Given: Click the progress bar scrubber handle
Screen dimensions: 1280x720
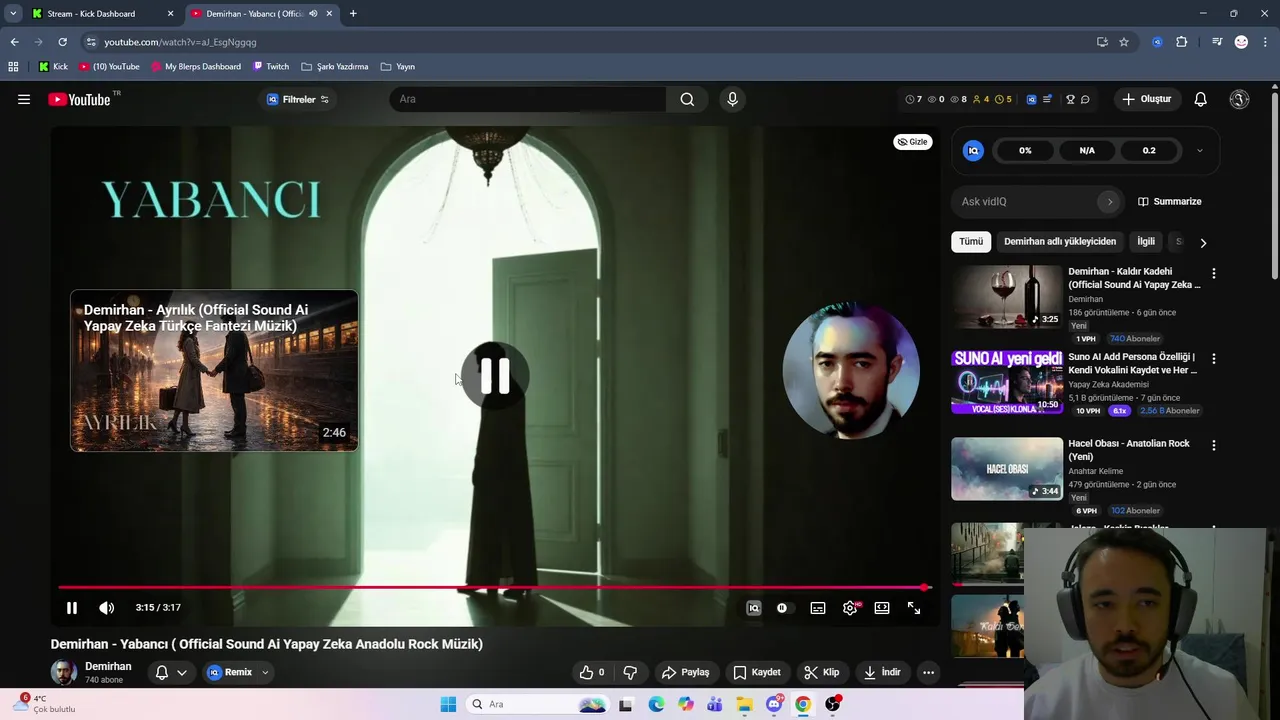Looking at the screenshot, I should click(925, 588).
